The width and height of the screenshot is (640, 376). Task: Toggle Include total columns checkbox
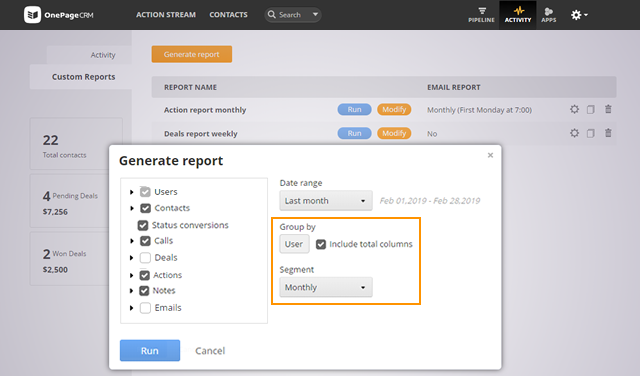(x=321, y=244)
